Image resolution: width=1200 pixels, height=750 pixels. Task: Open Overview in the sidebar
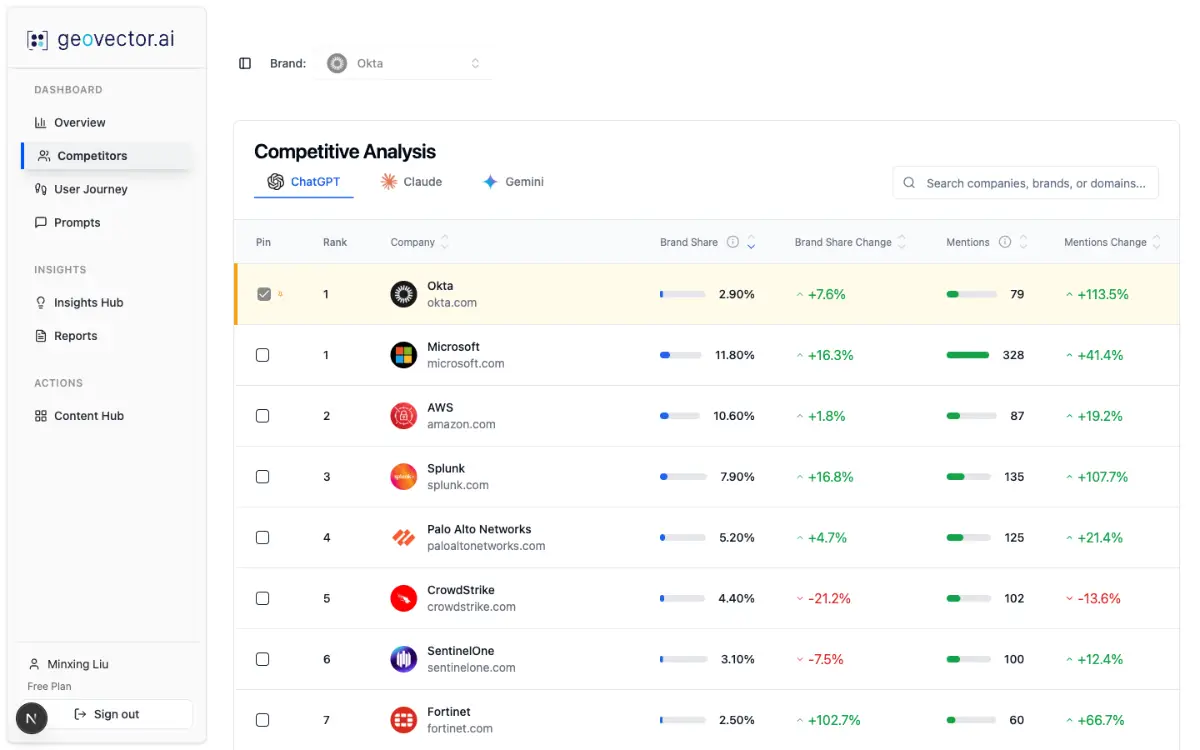tap(107, 123)
